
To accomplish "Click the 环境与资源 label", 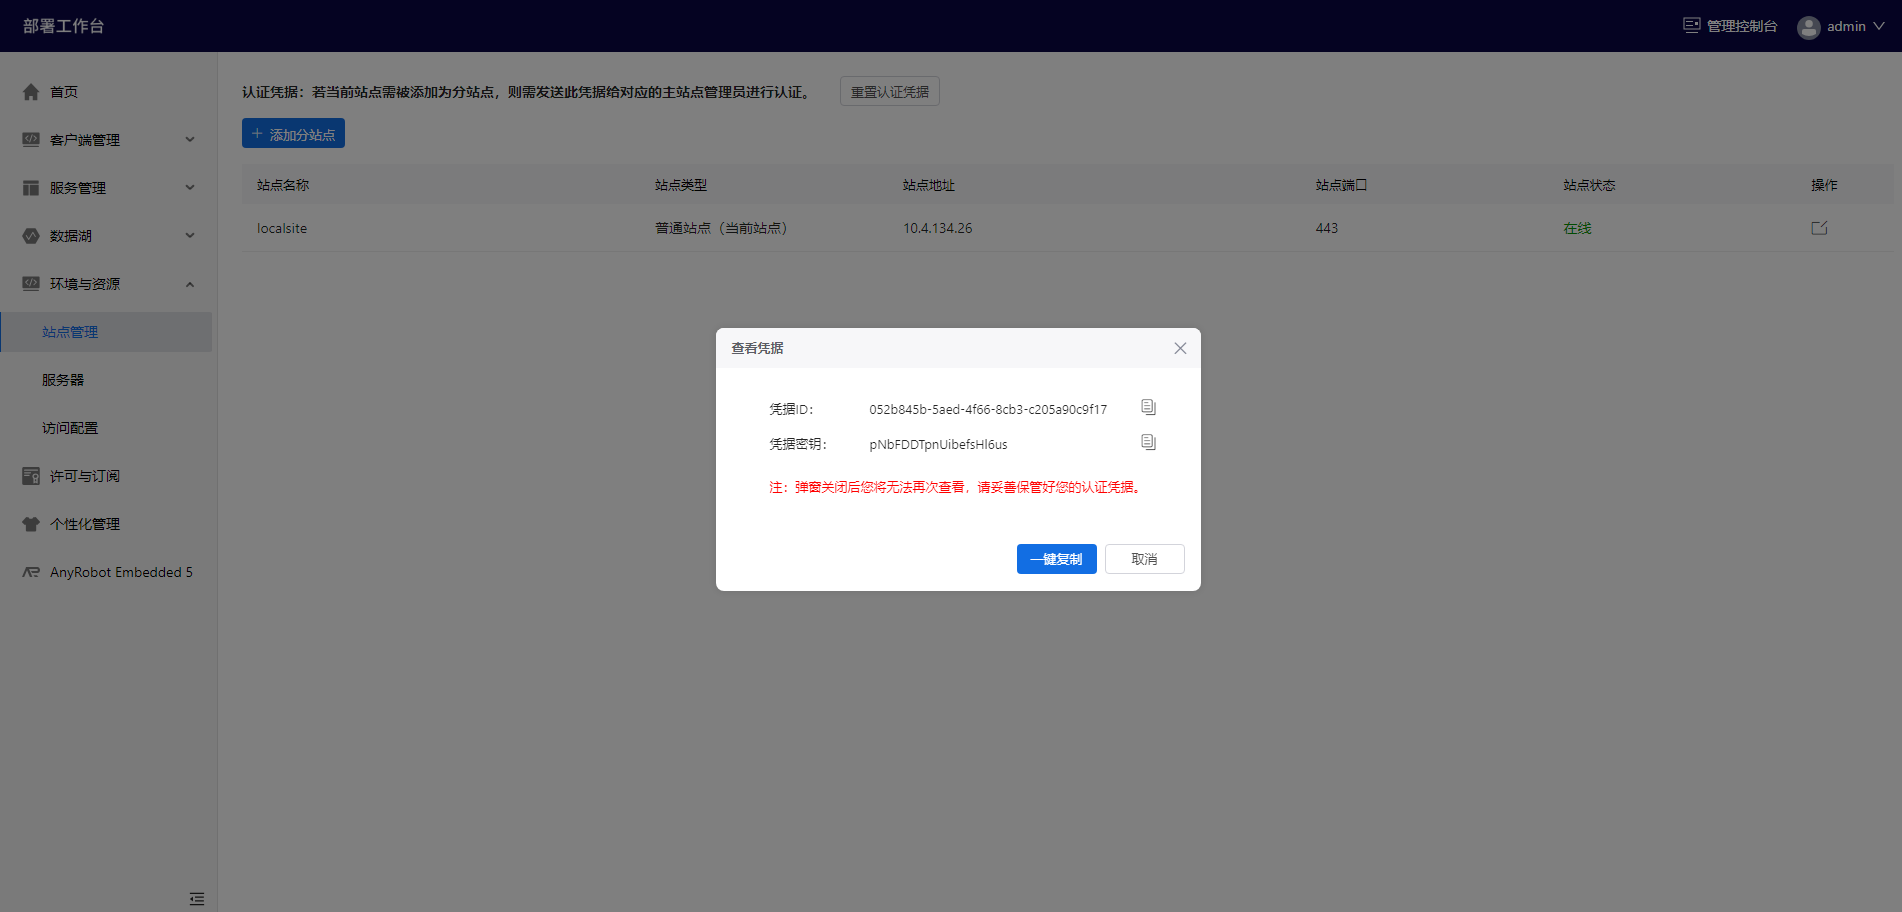I will (85, 284).
